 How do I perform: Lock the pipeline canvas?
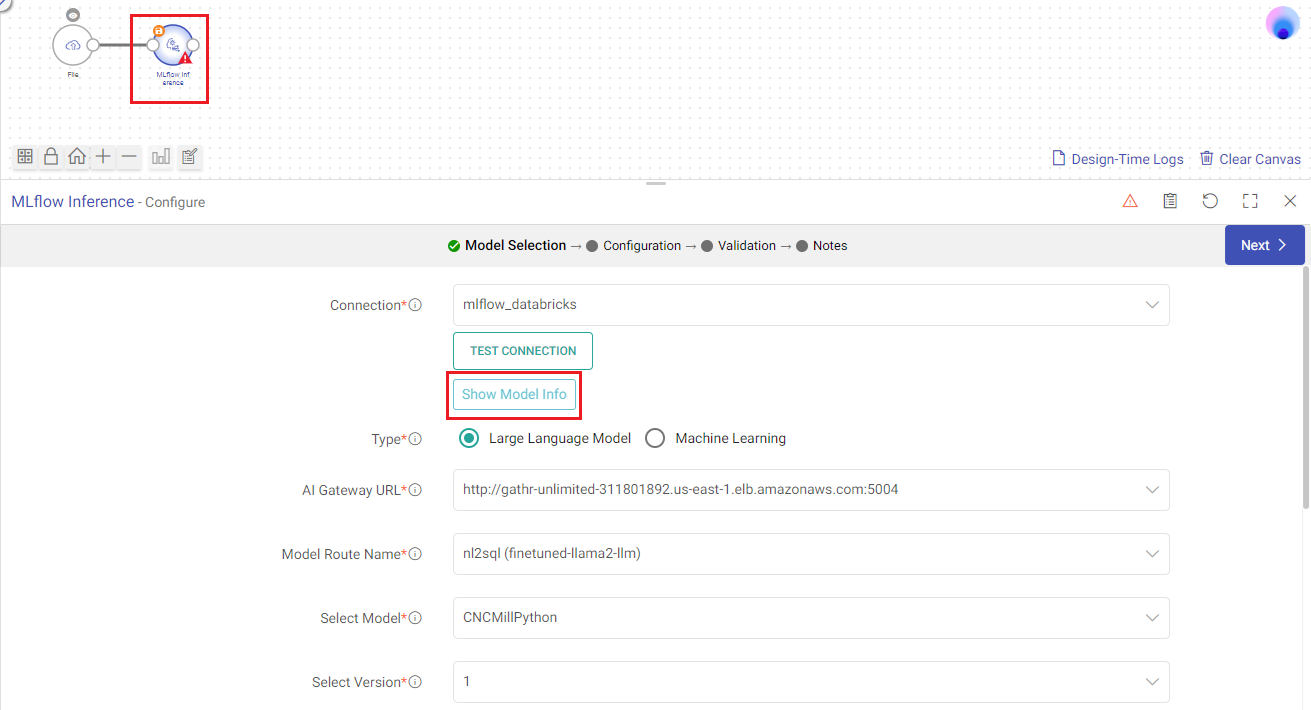click(x=50, y=156)
